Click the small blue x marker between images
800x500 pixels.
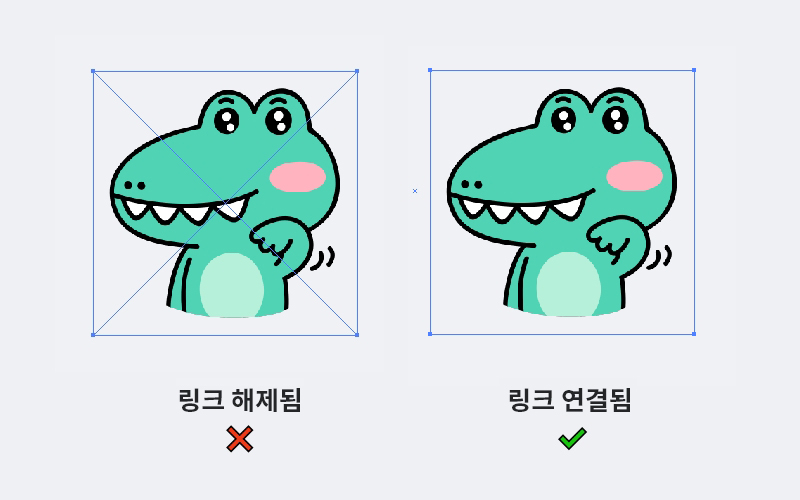[415, 191]
